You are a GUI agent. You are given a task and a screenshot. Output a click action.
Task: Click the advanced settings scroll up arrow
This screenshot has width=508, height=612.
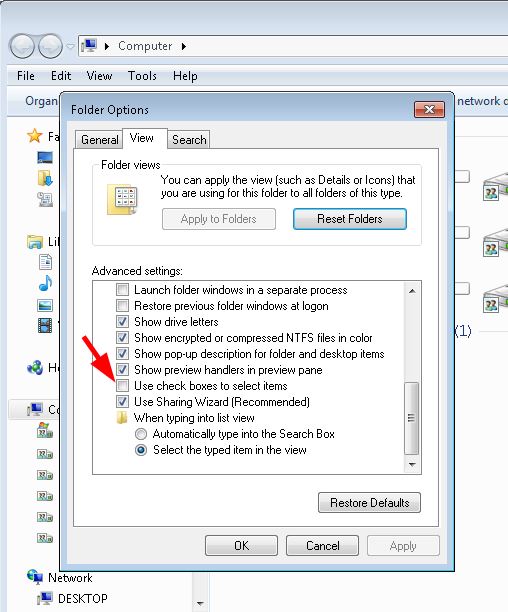pyautogui.click(x=412, y=291)
